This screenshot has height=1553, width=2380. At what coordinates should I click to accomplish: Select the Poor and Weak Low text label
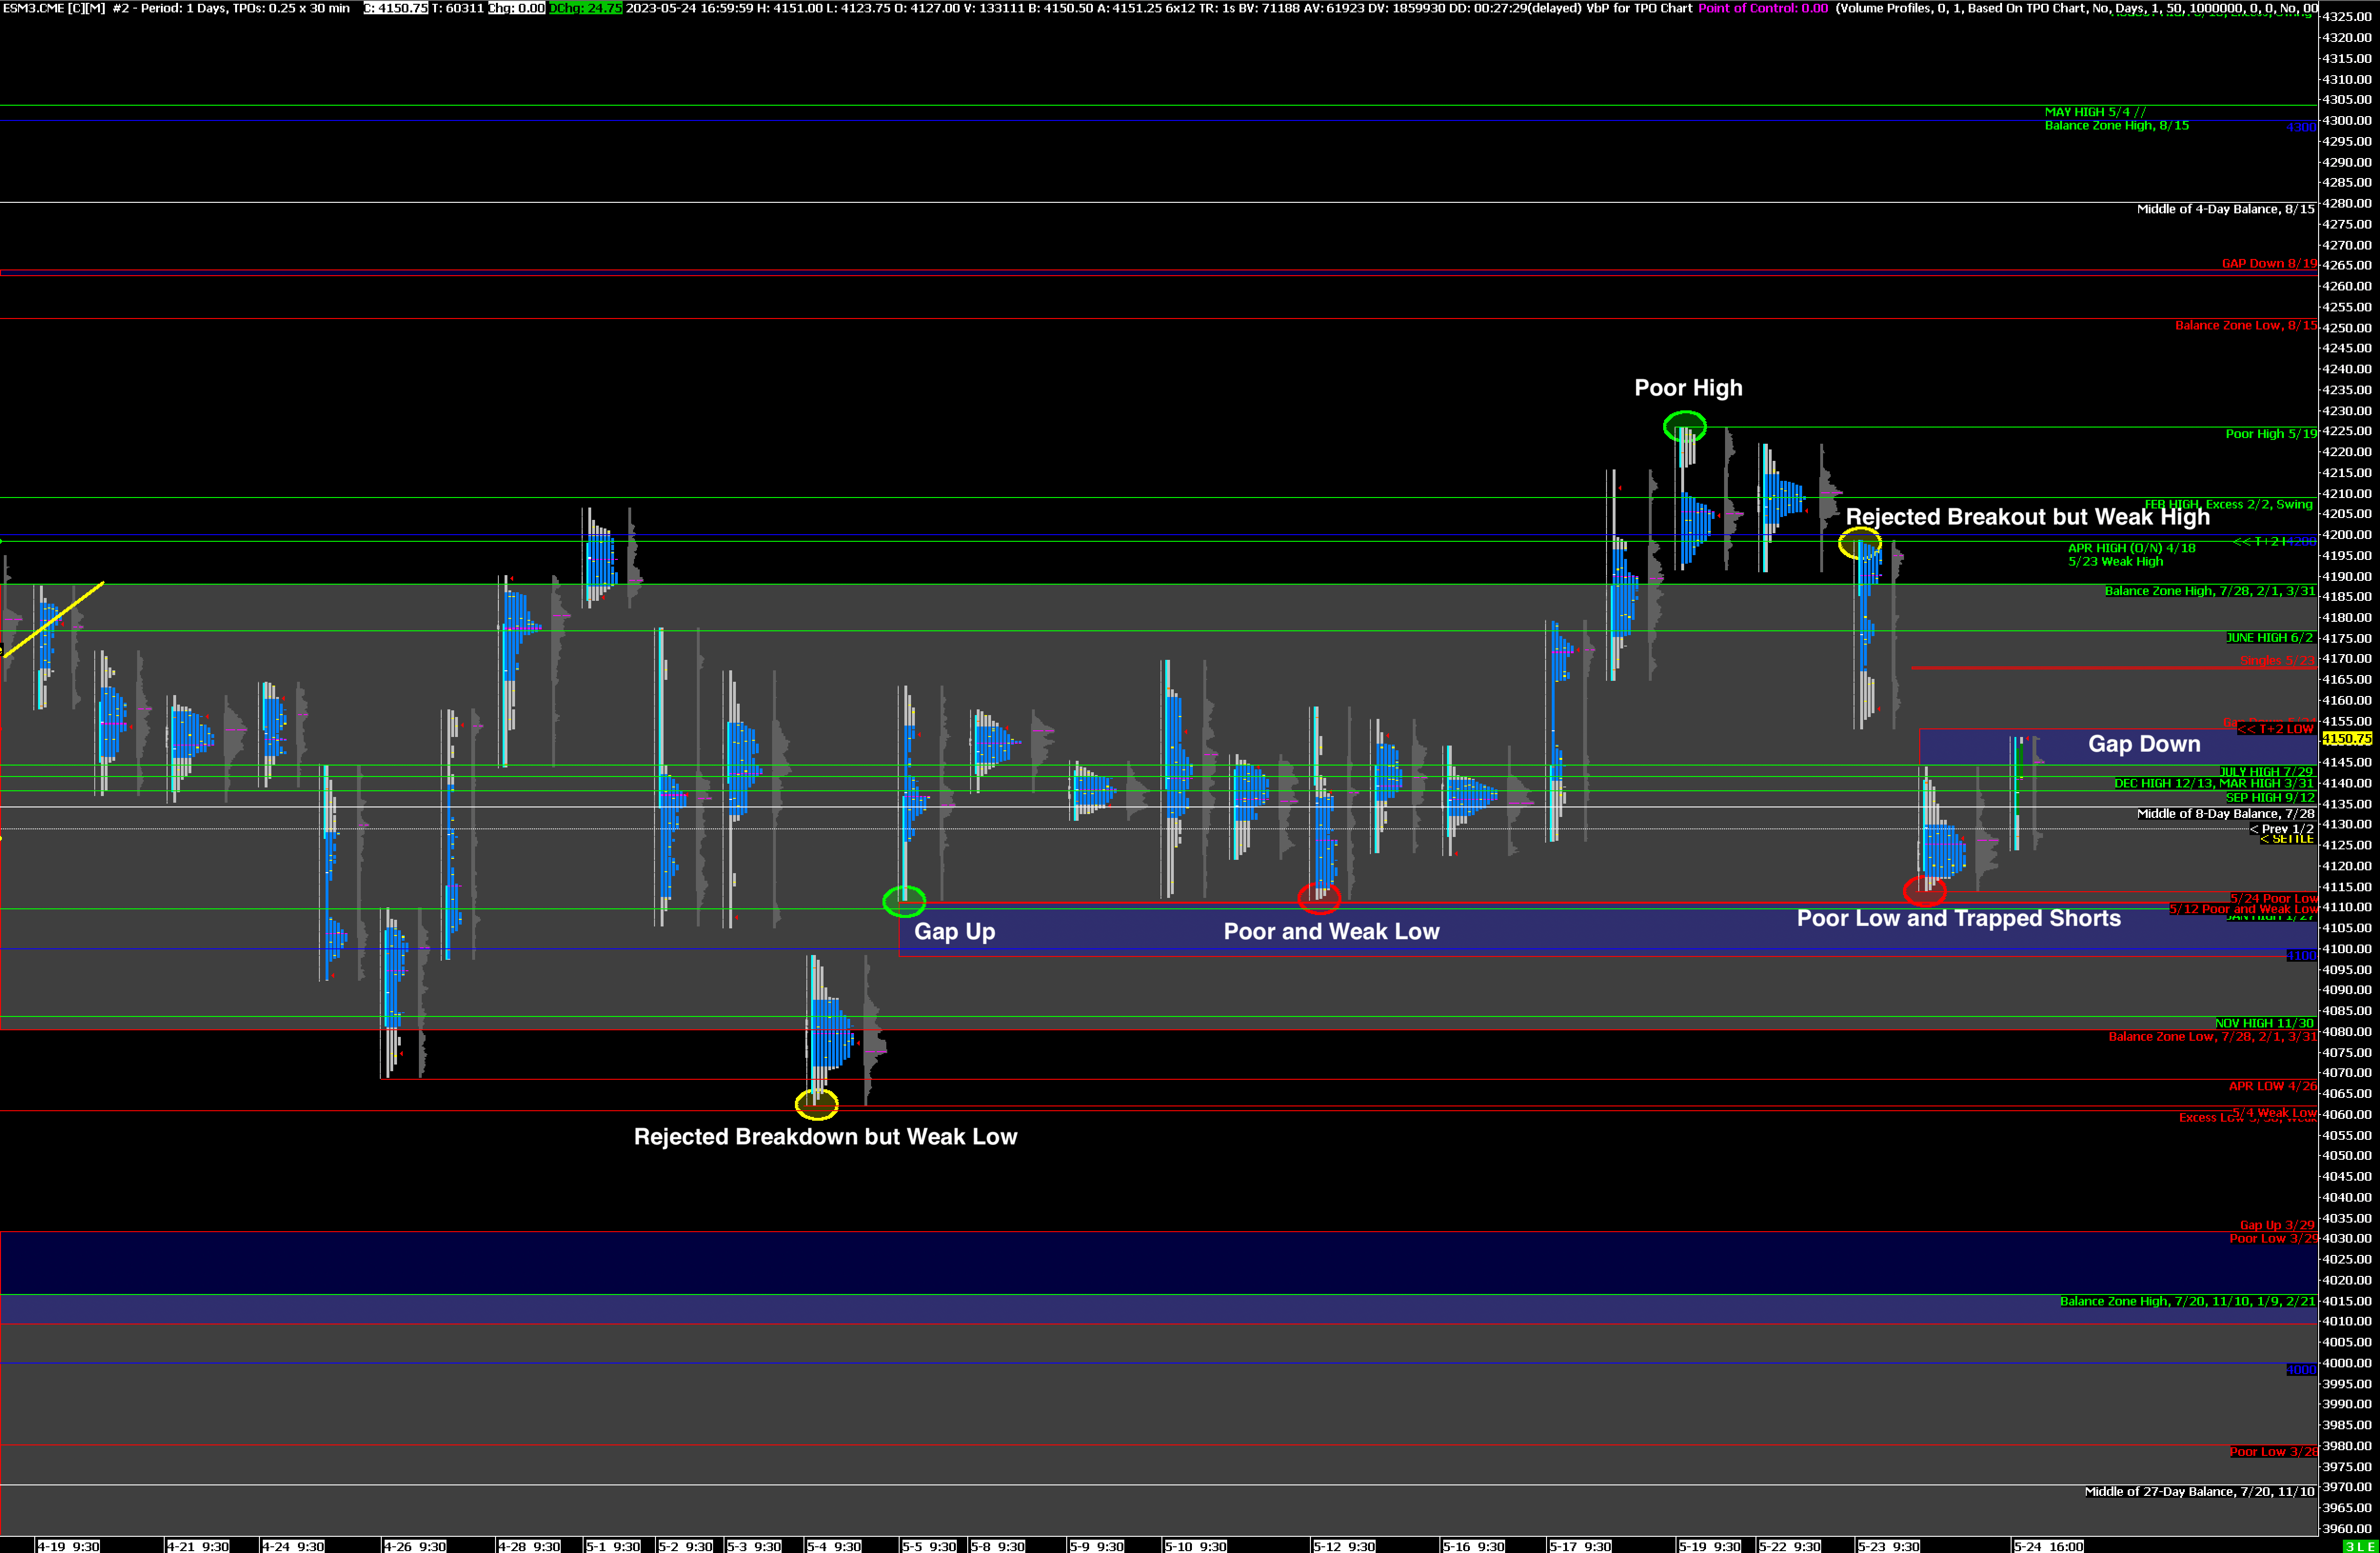click(1331, 931)
